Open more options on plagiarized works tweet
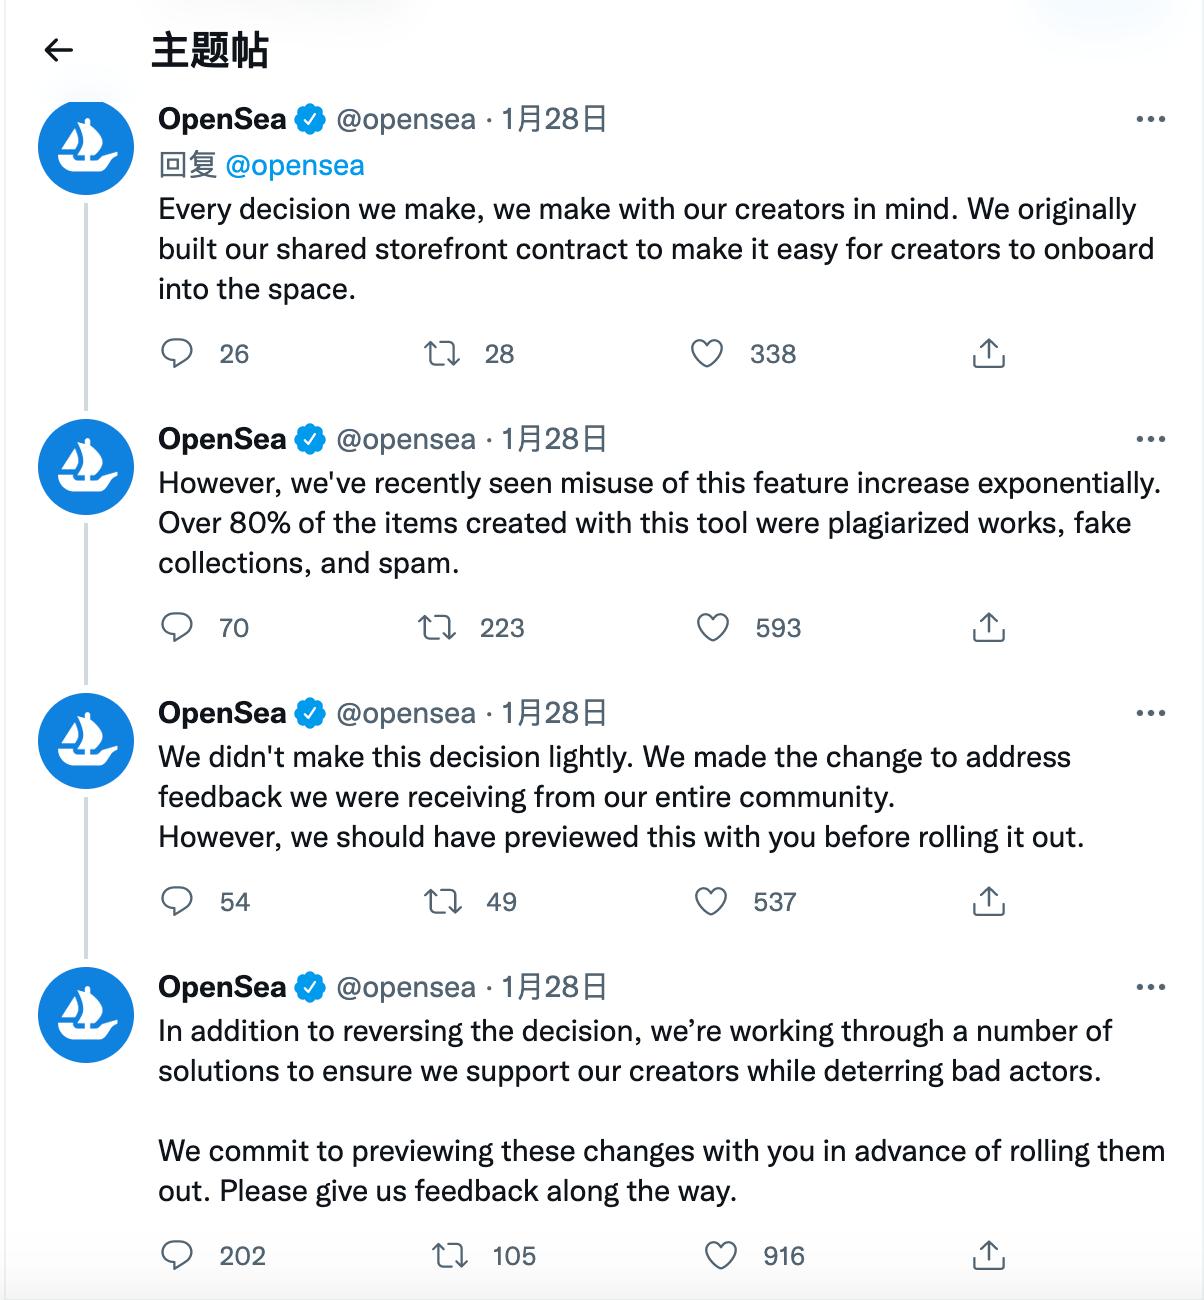The width and height of the screenshot is (1204, 1300). pos(1151,439)
